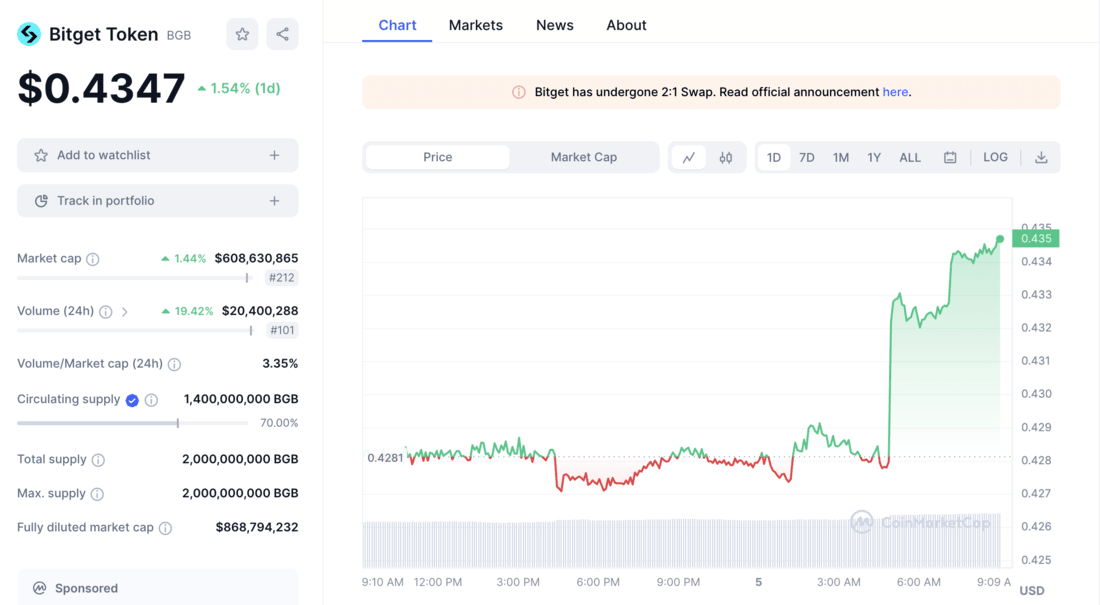Click the $0.4347 price value
This screenshot has height=605, width=1100.
[101, 88]
